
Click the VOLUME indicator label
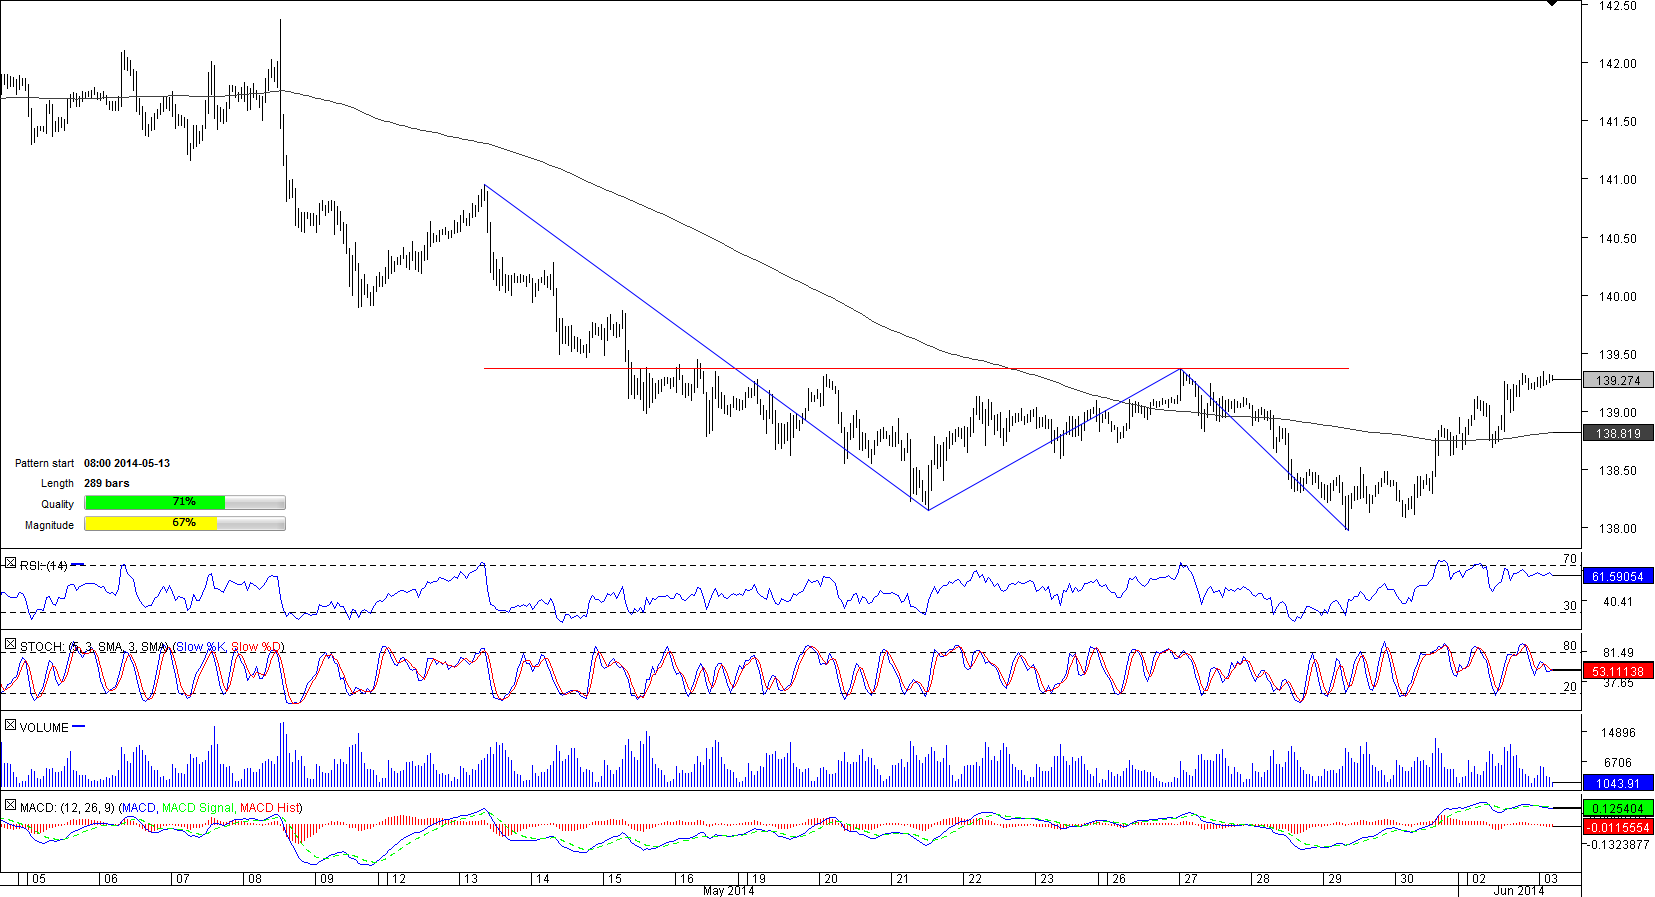coord(44,727)
